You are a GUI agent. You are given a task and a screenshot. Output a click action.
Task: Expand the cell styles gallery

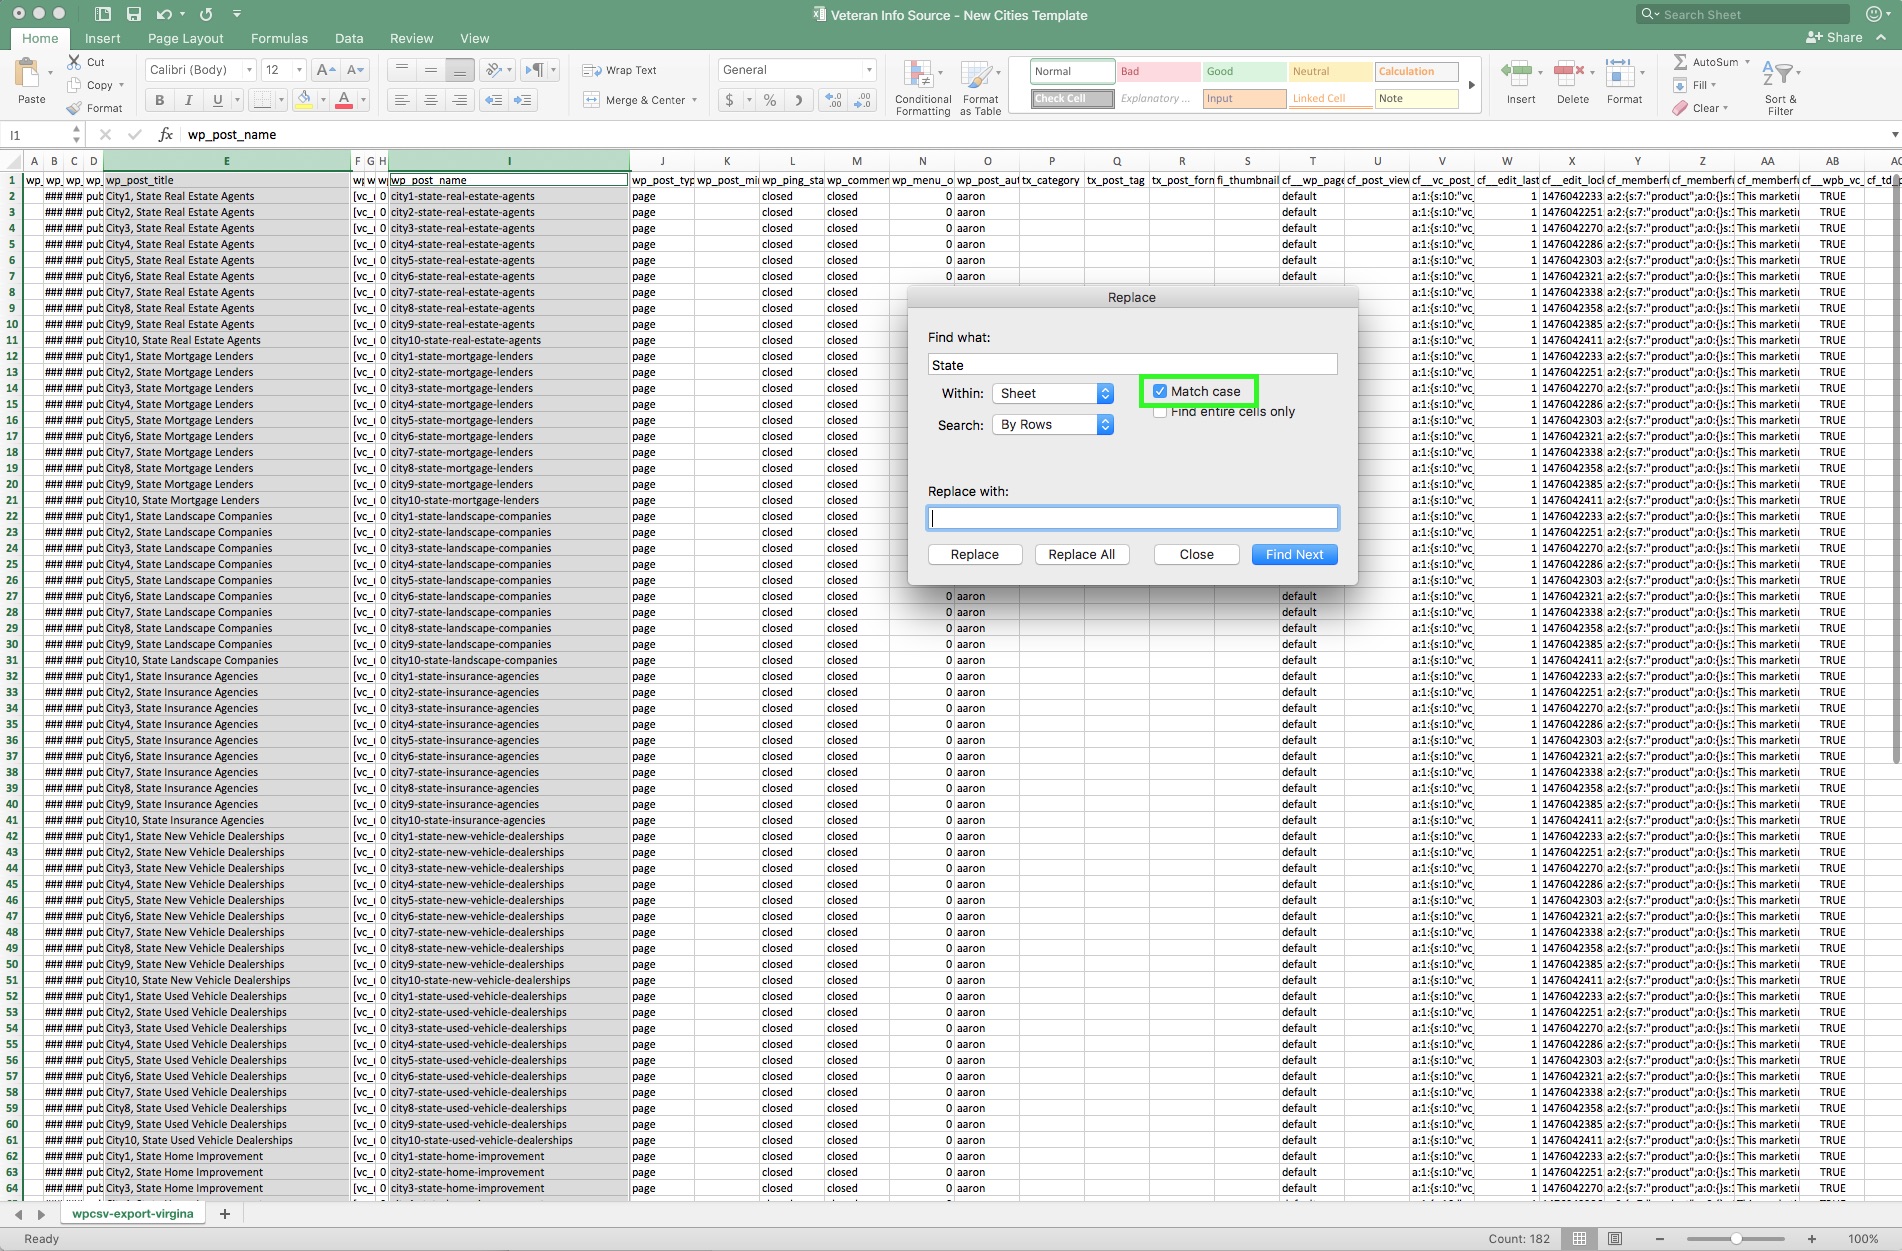tap(1471, 85)
